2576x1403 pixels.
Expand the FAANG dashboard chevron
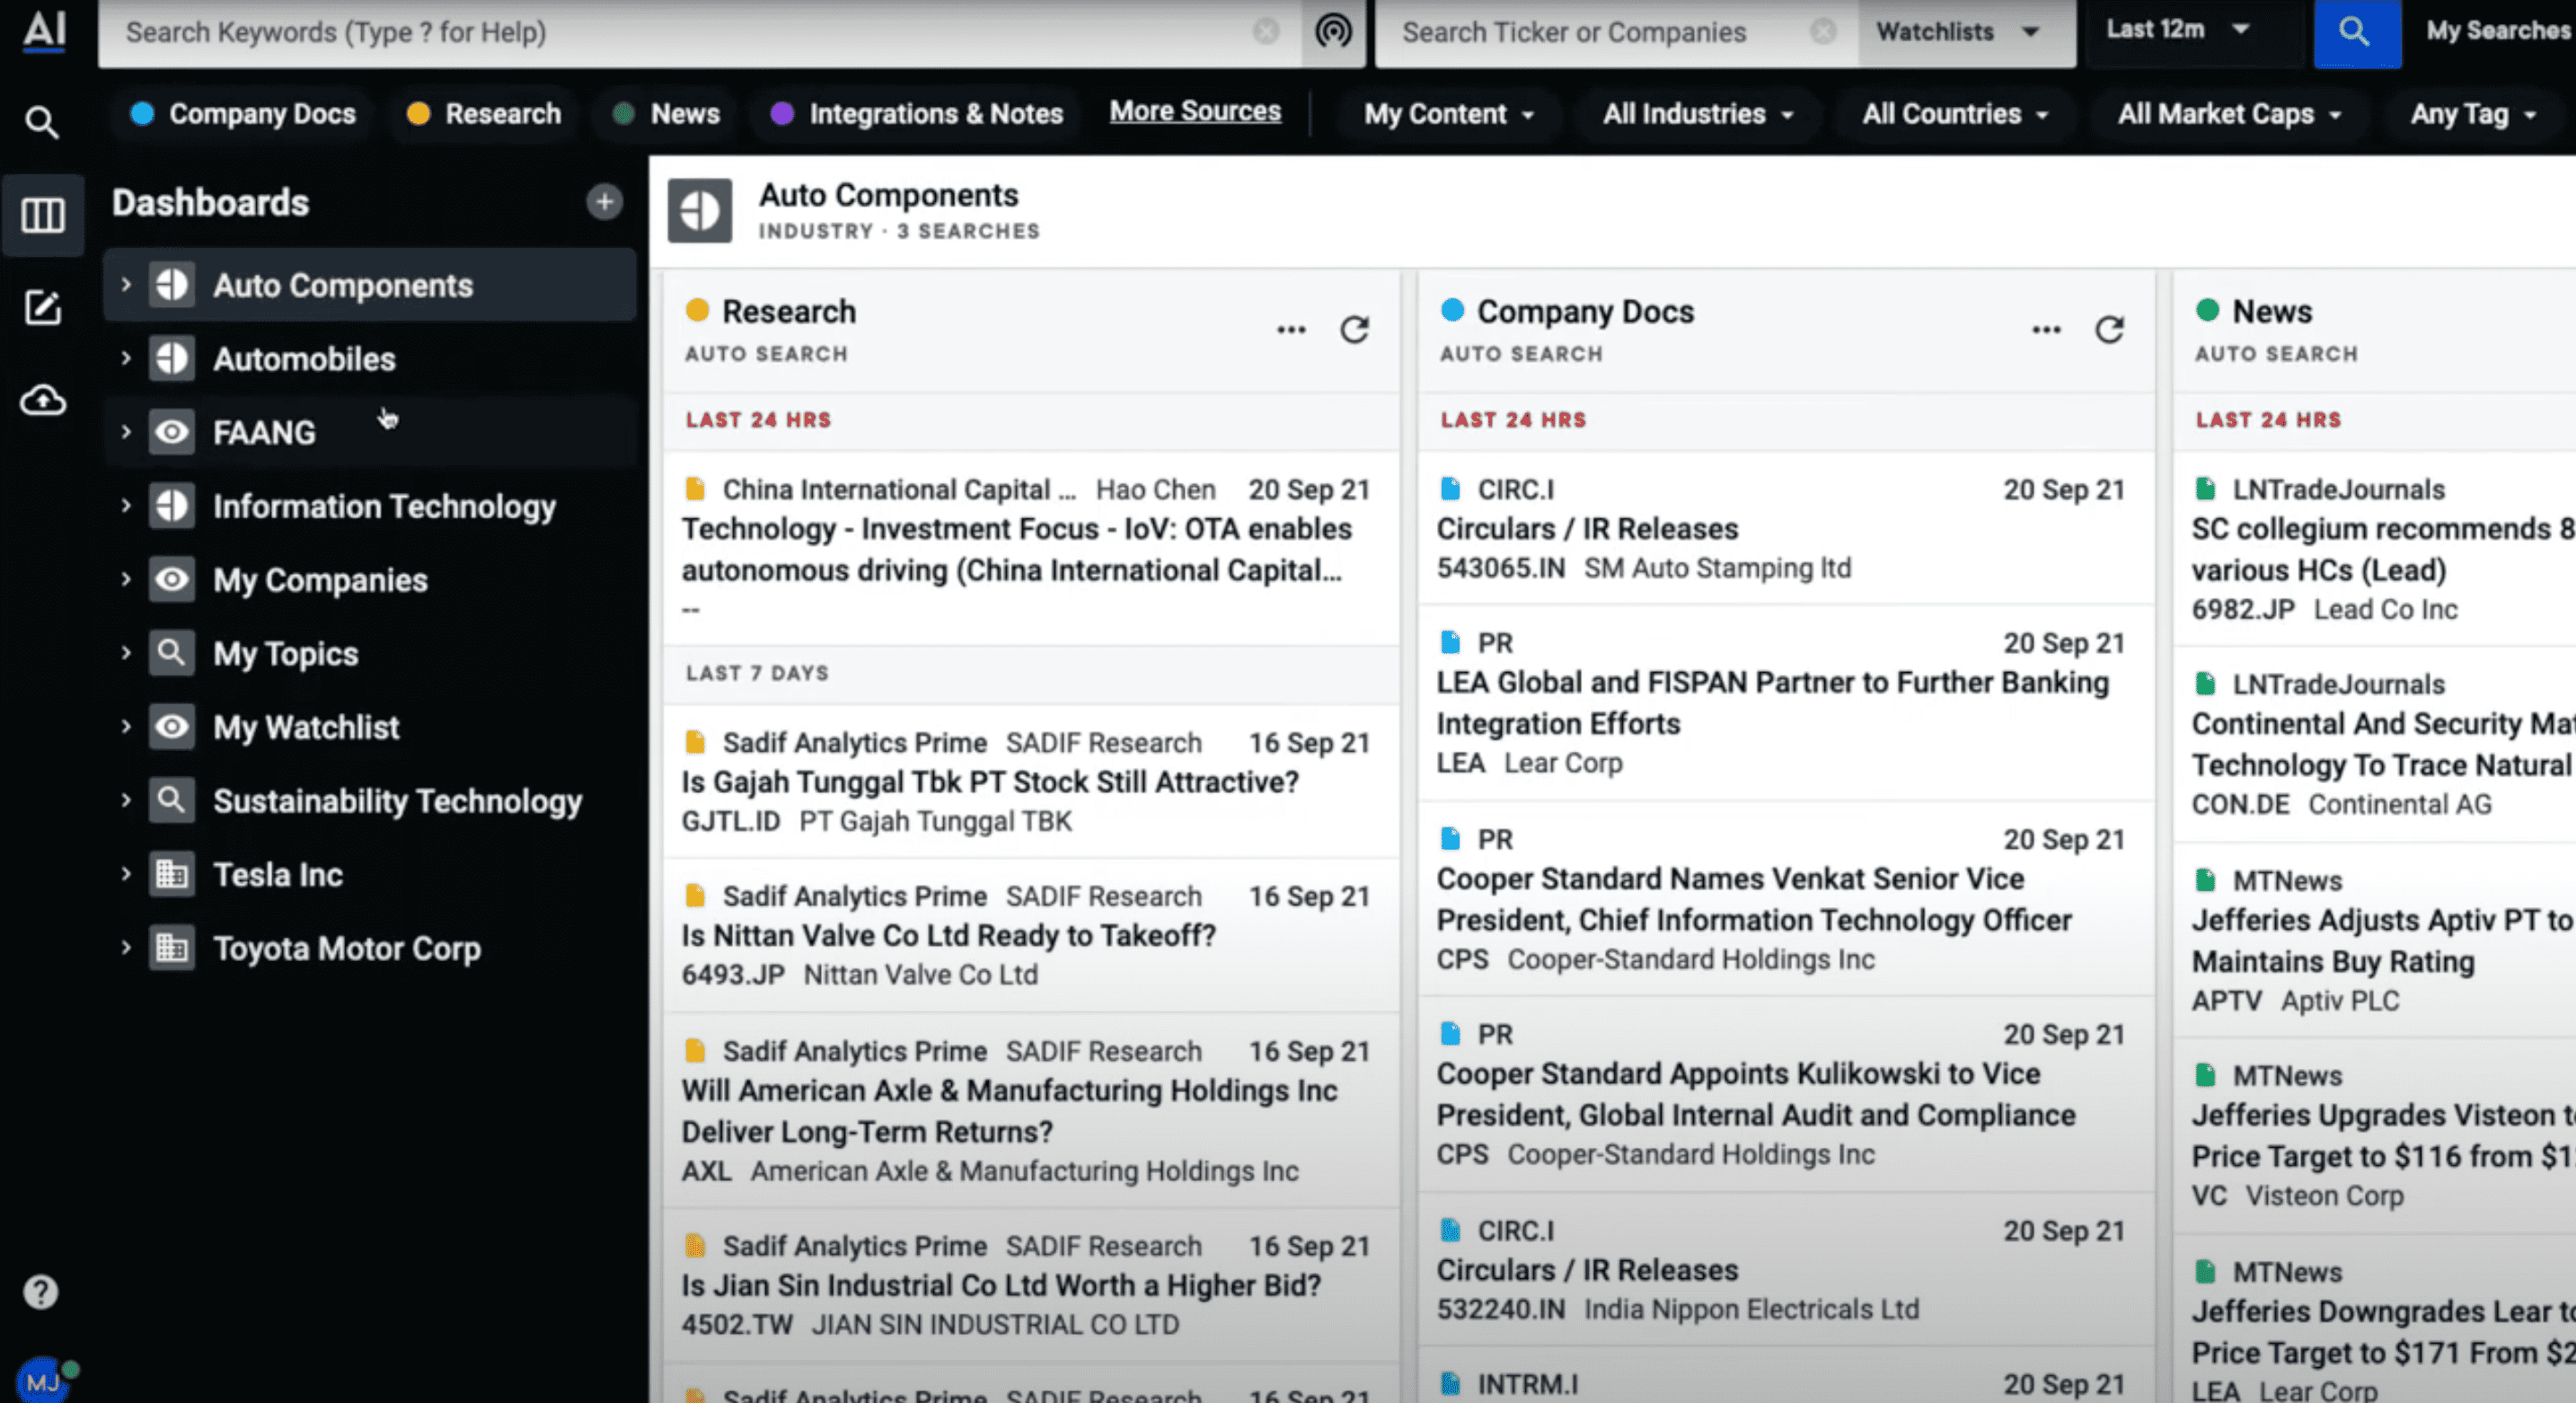(126, 432)
